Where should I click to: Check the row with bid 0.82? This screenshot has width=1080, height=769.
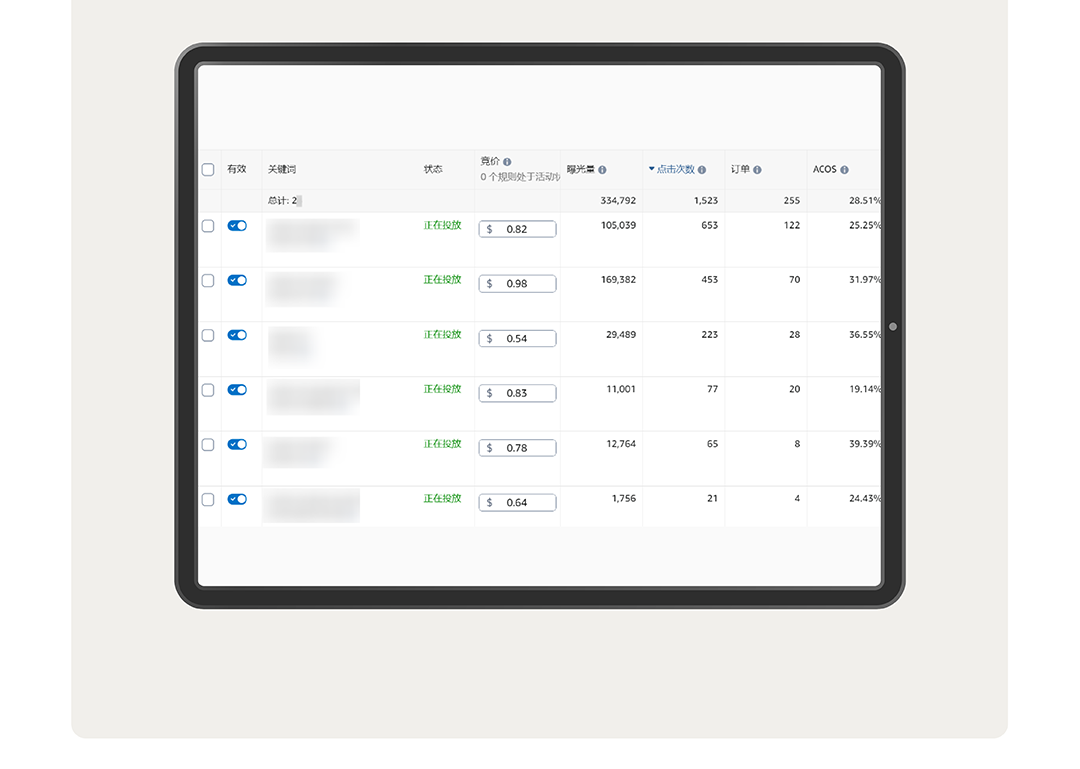[208, 226]
